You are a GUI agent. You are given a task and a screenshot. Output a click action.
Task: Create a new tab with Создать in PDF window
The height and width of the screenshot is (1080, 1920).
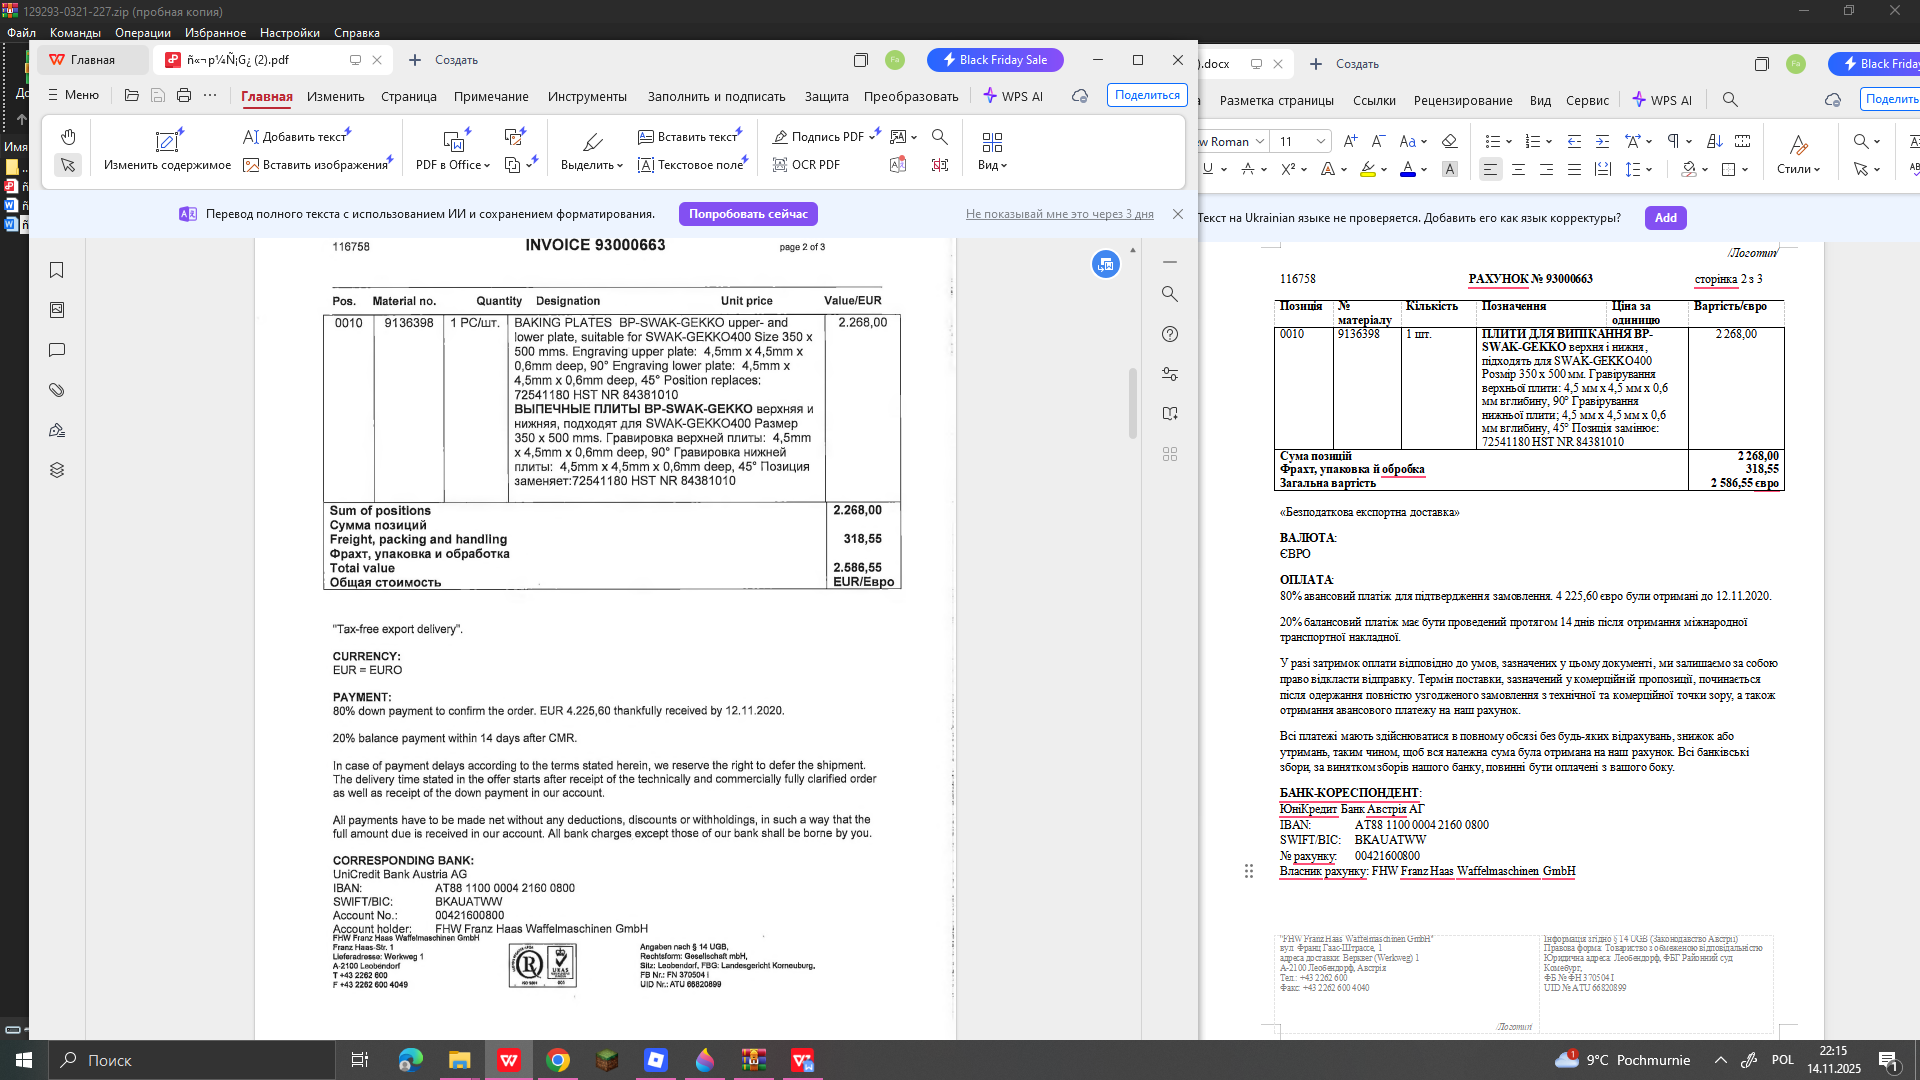(443, 60)
